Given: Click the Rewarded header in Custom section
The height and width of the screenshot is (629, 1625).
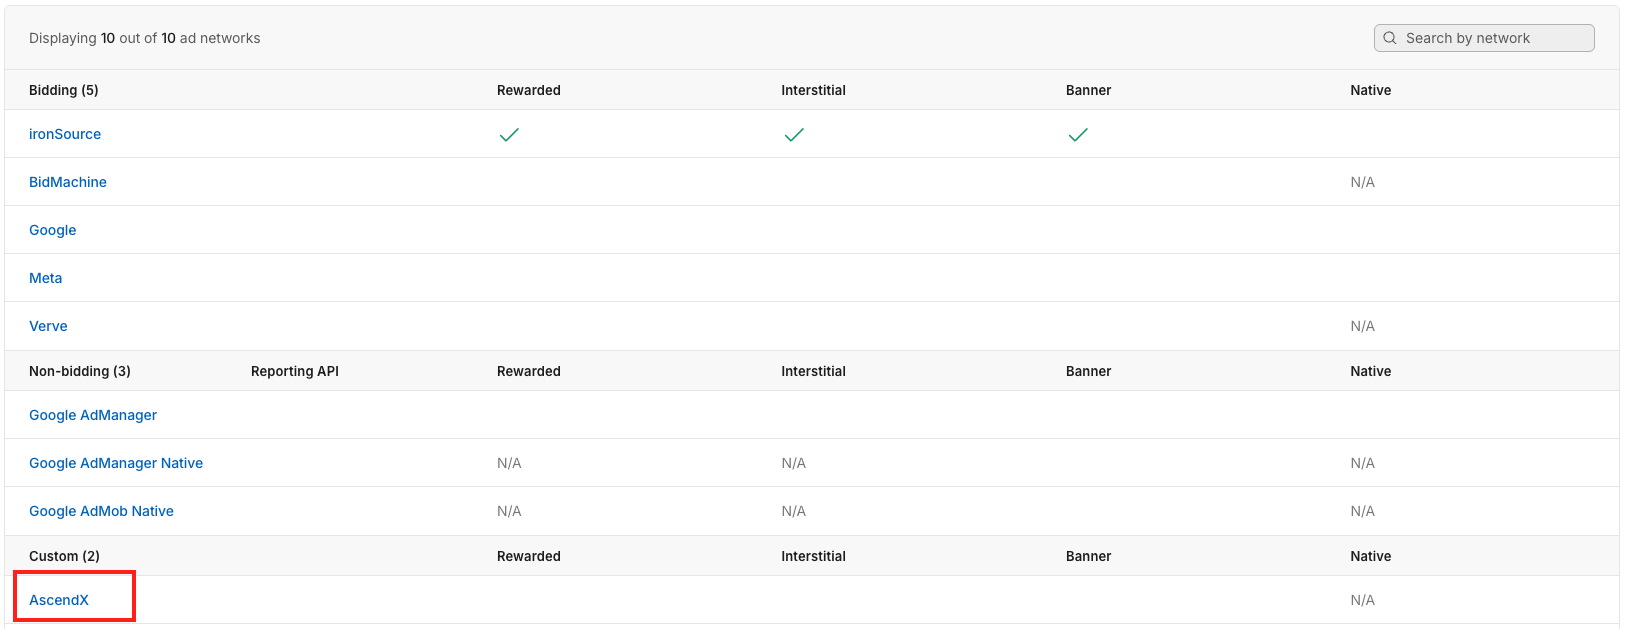Looking at the screenshot, I should (529, 556).
